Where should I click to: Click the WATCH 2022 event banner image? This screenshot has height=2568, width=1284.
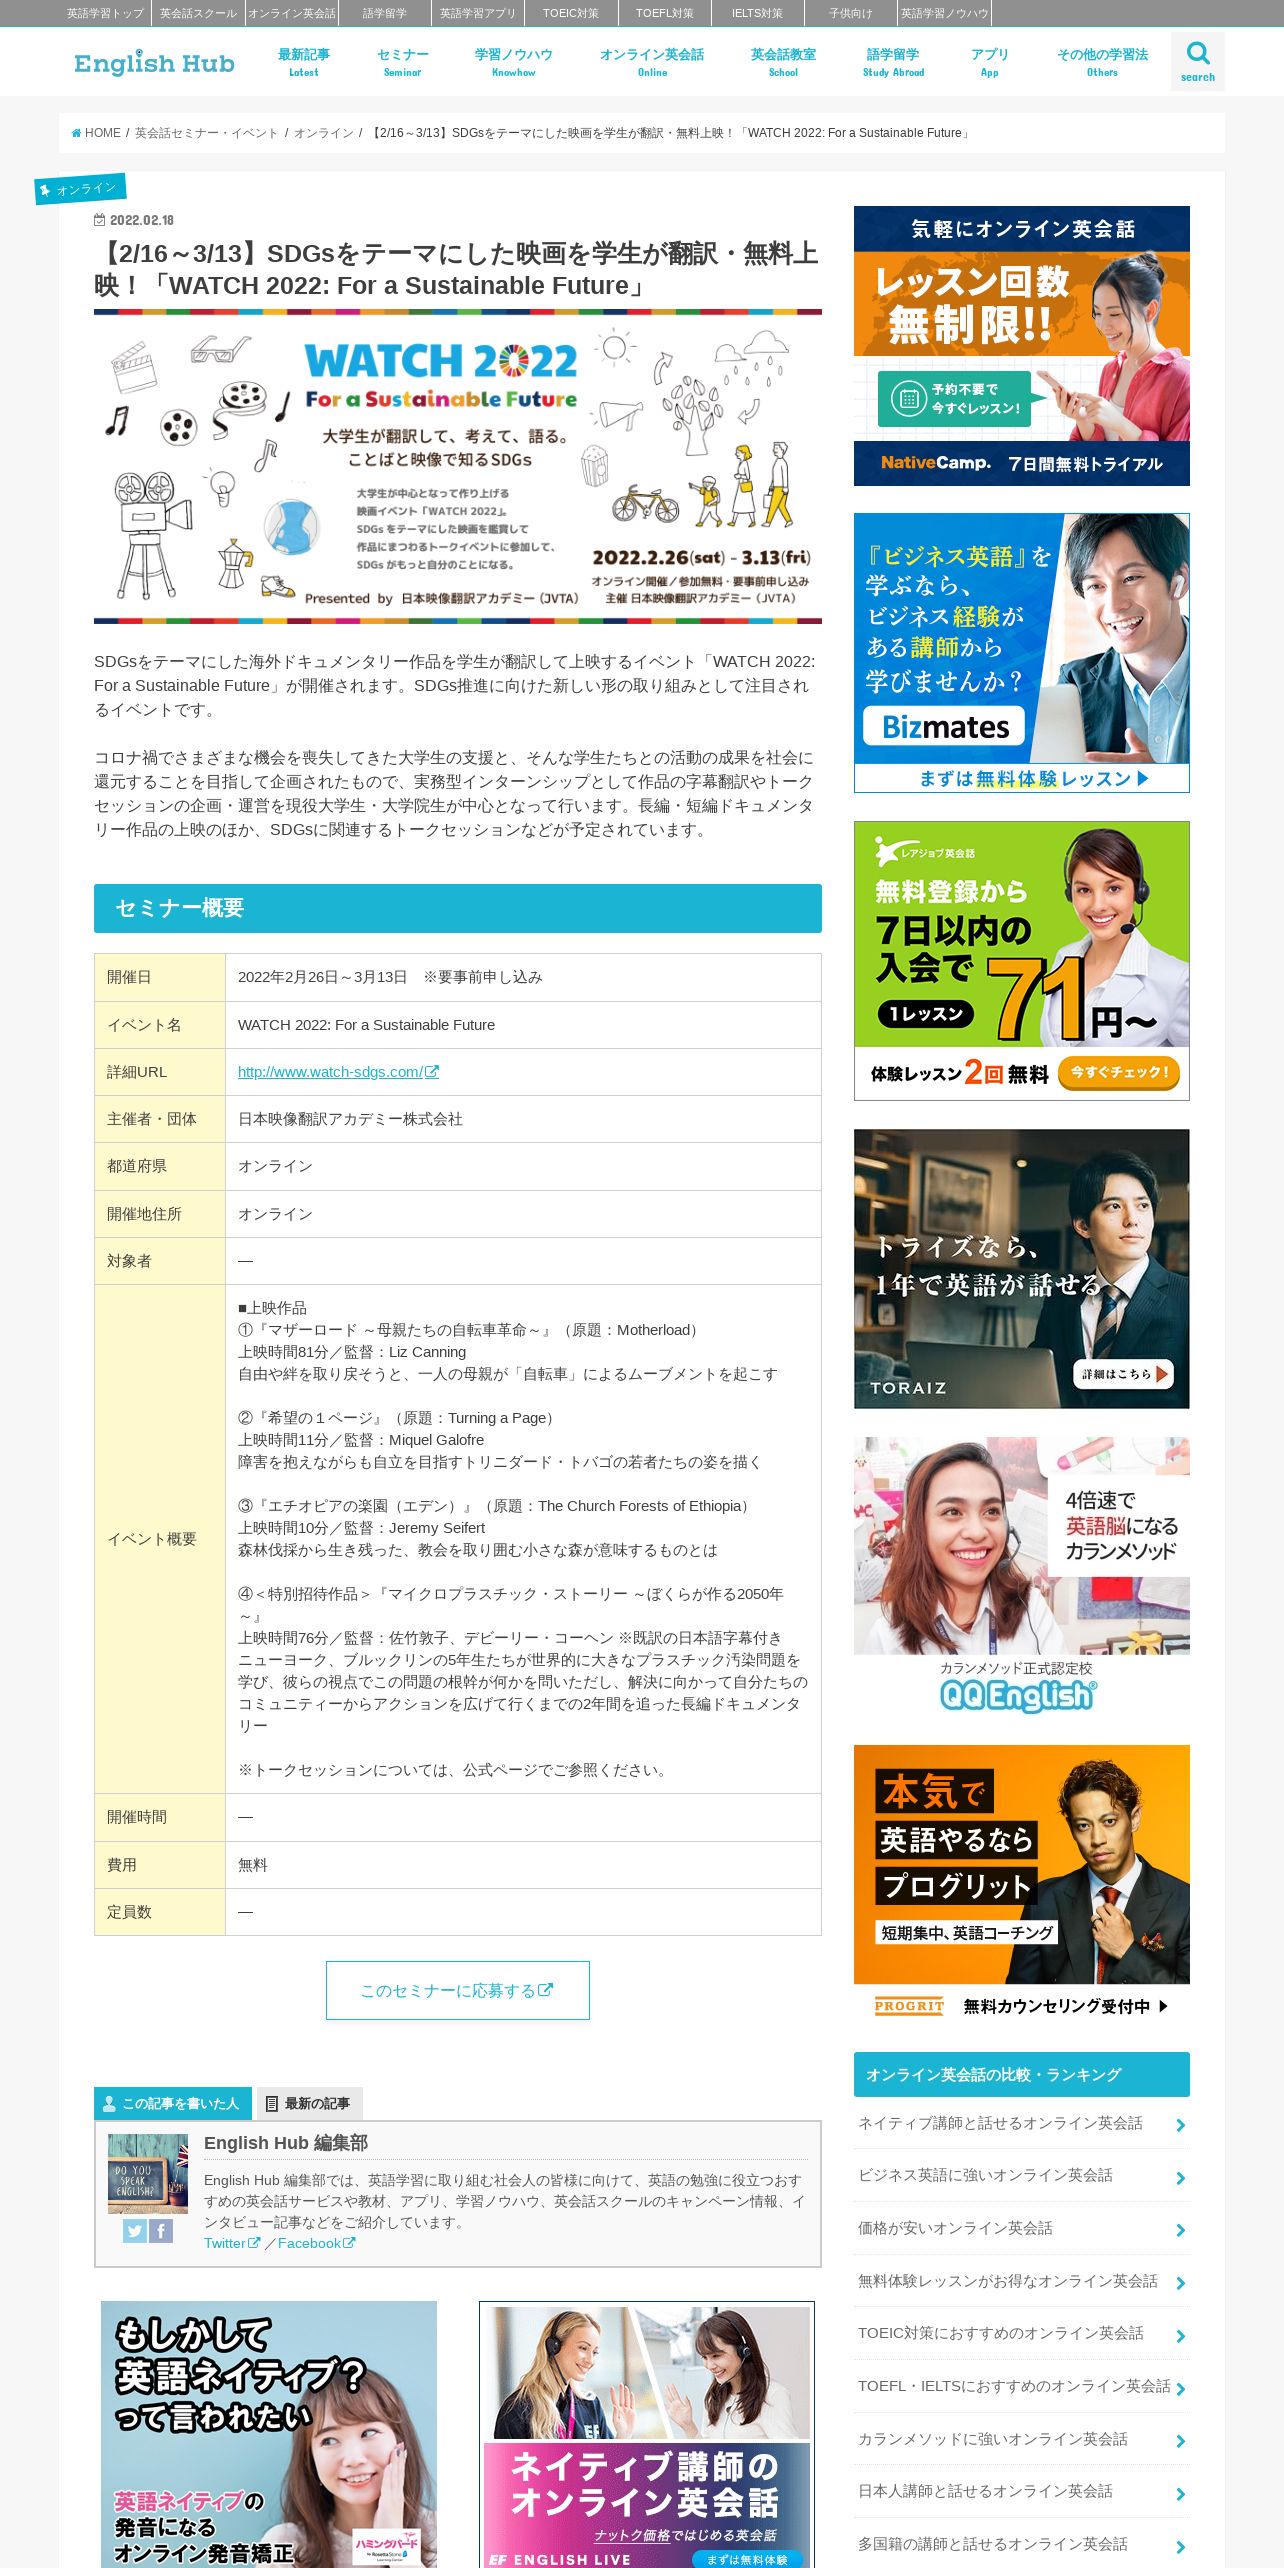pos(458,467)
